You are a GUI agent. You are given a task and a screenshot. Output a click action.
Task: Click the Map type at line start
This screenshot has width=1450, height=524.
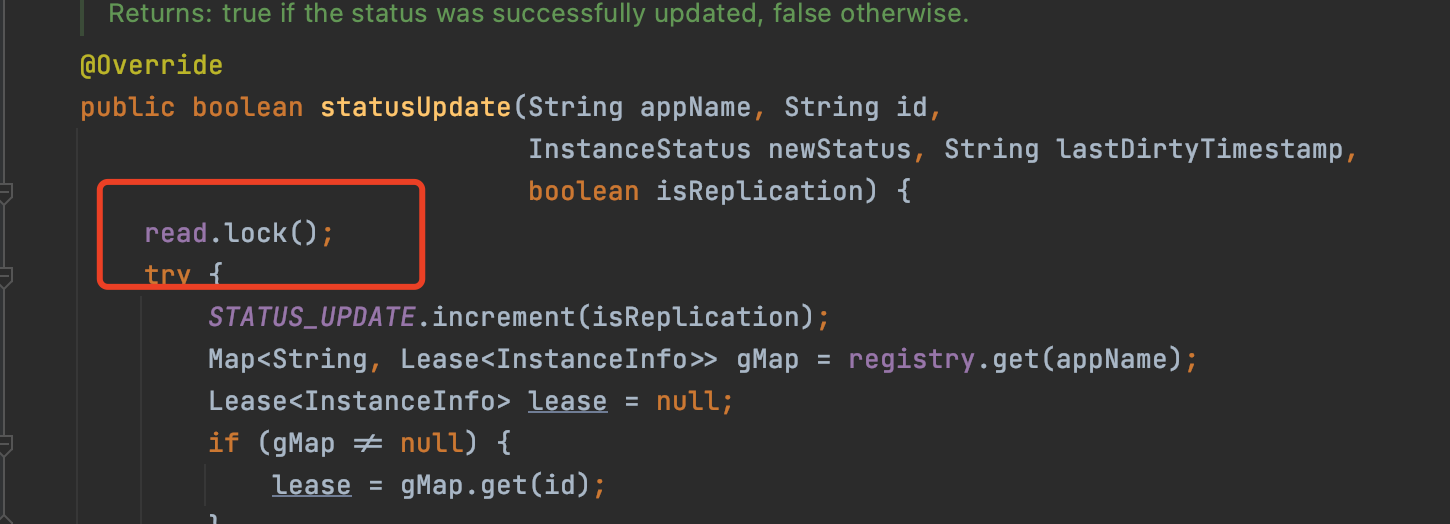coord(231,359)
